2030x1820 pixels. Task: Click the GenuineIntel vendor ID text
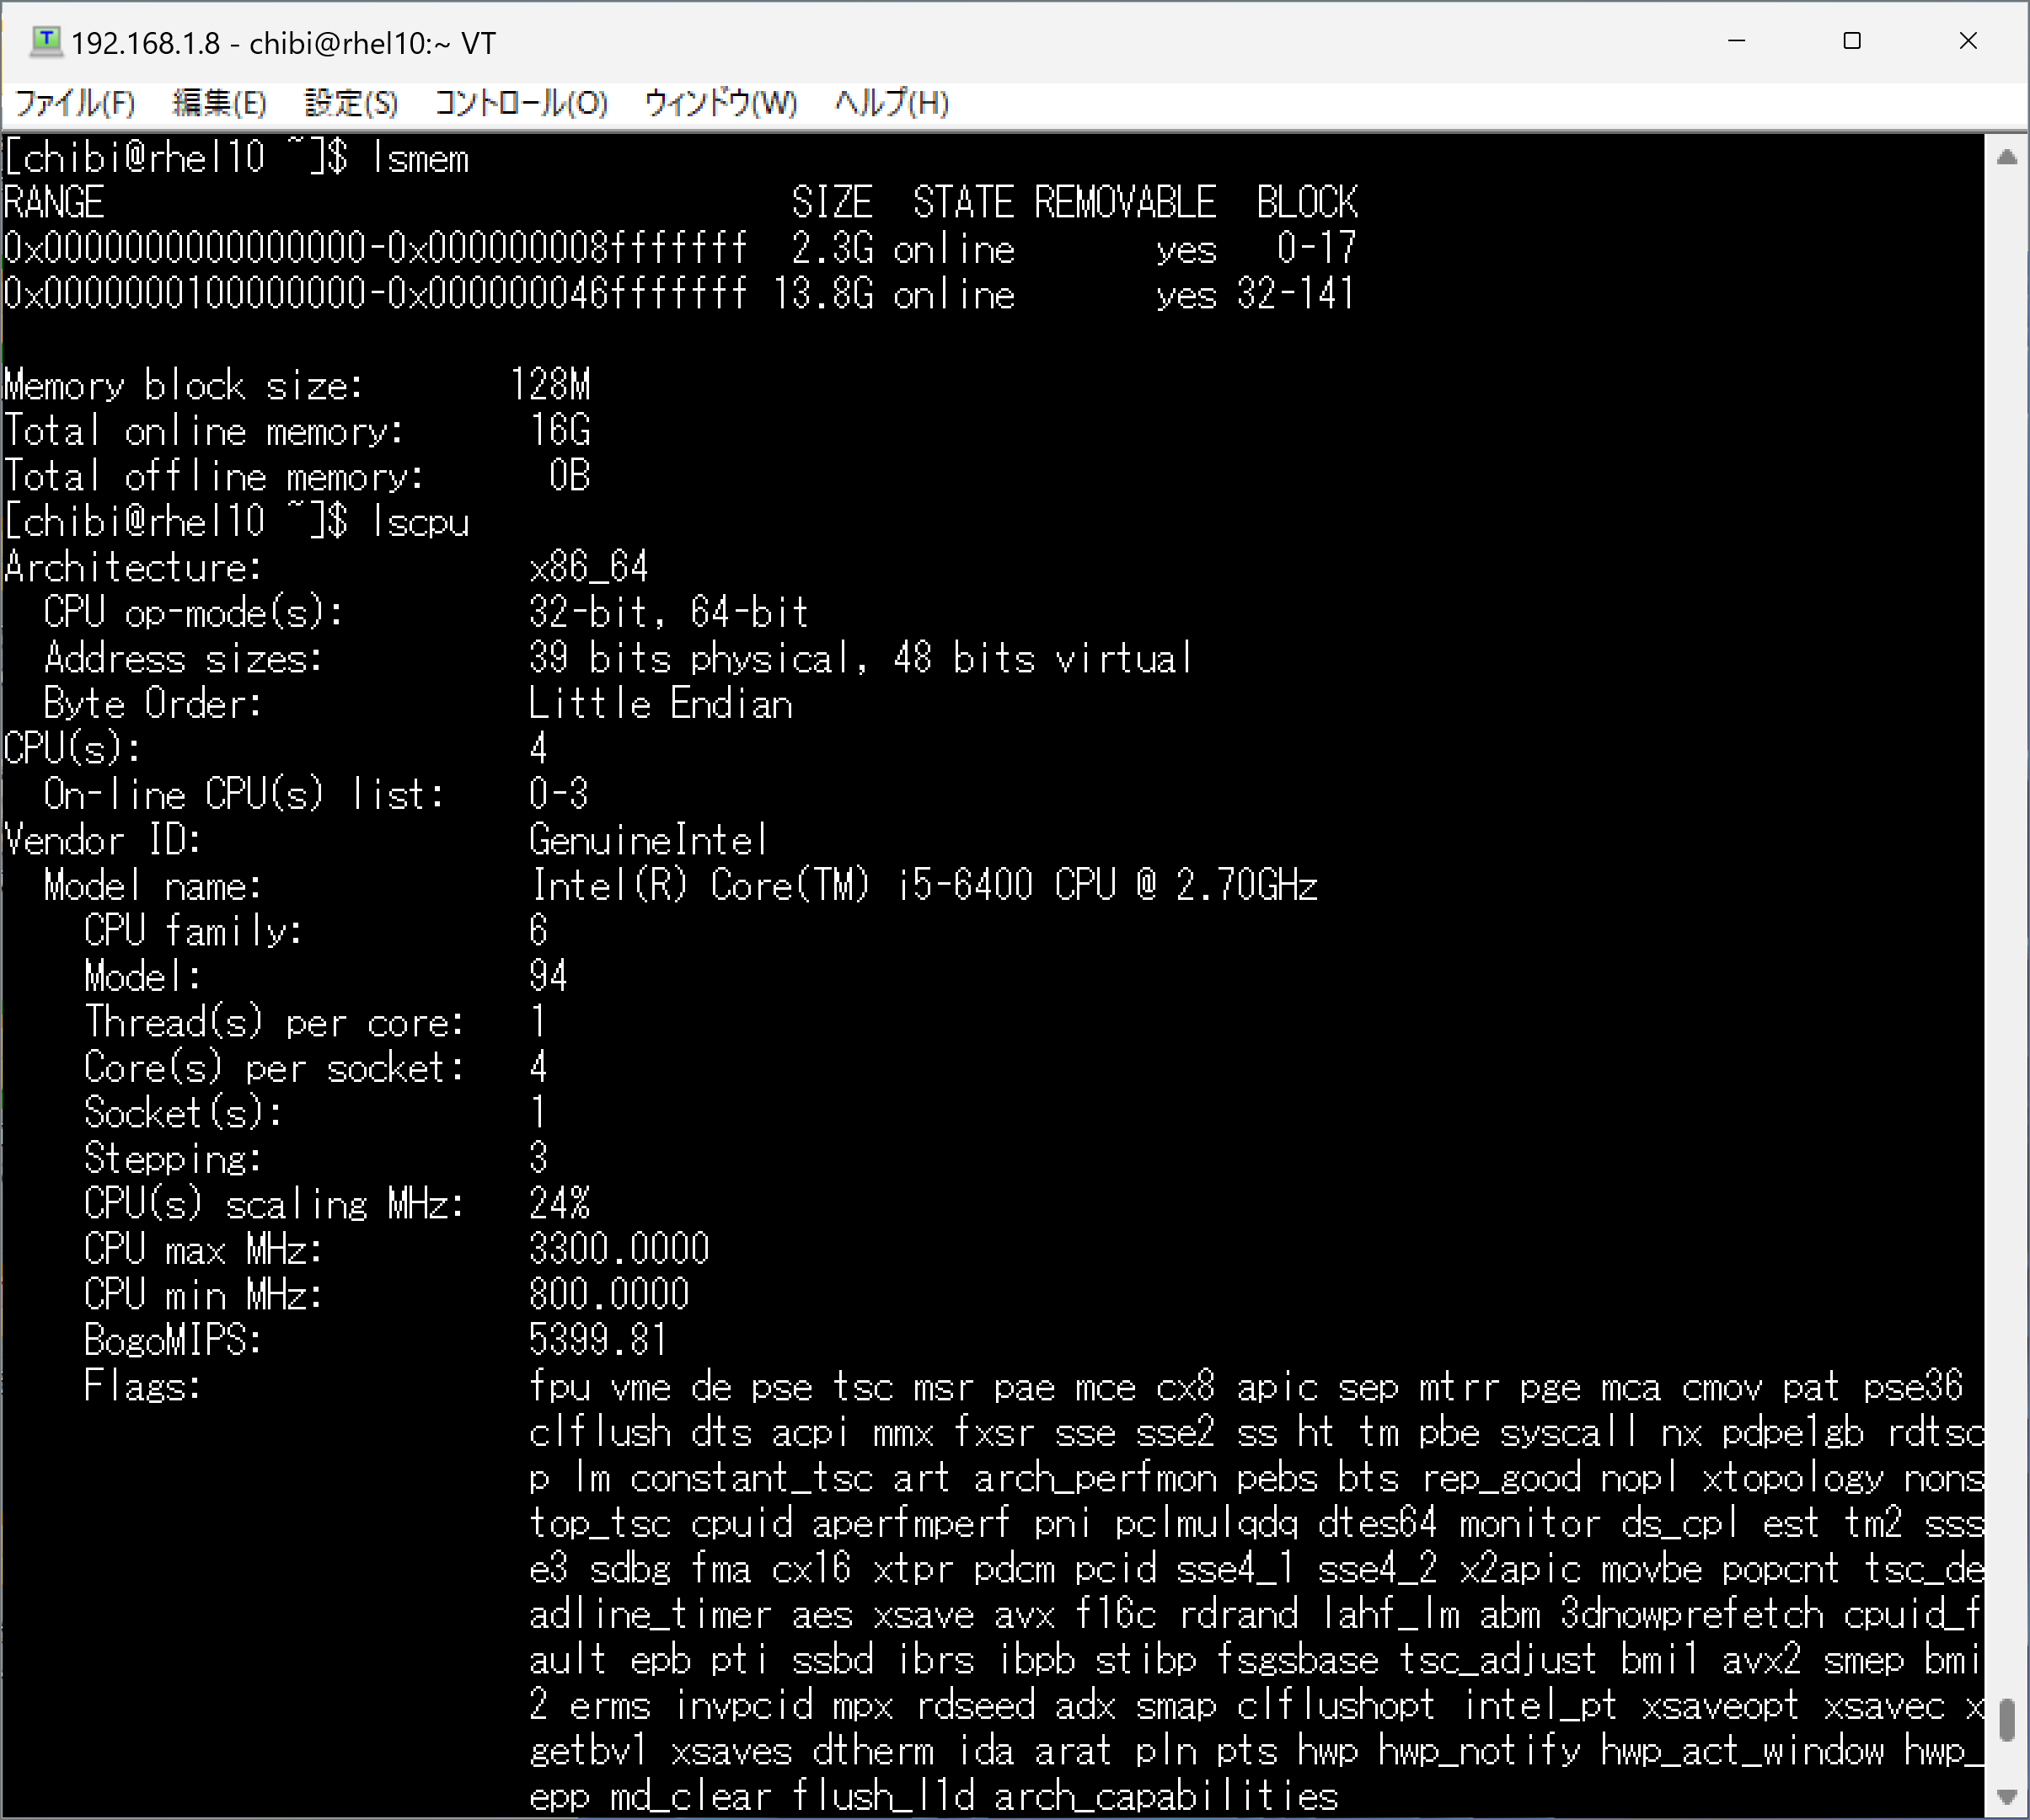click(x=648, y=840)
